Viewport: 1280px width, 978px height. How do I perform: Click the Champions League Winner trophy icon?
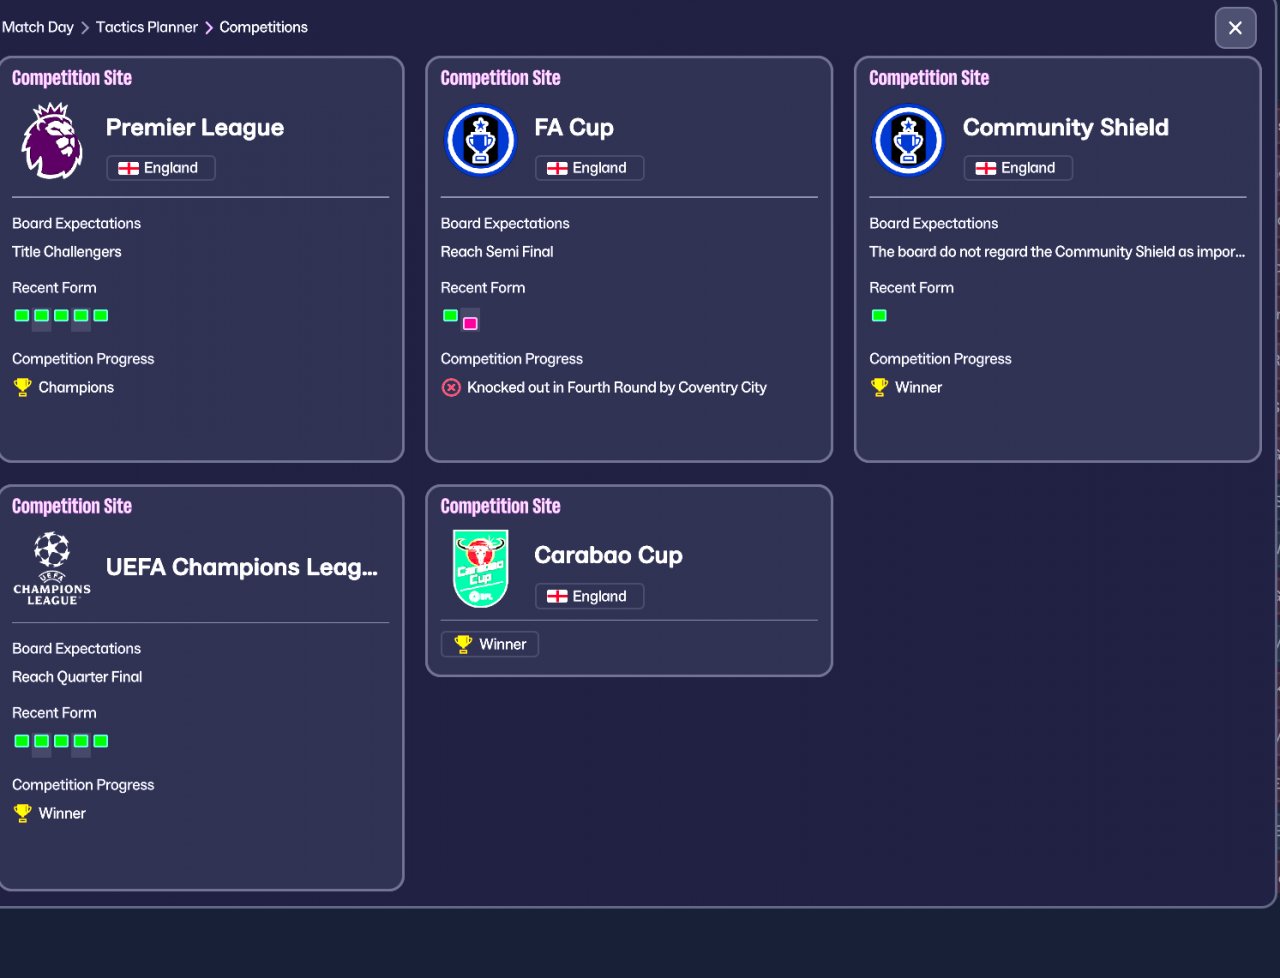22,813
